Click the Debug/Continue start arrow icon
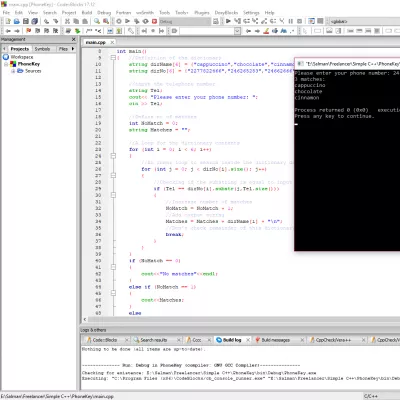This screenshot has width=400, height=400. click(x=228, y=21)
